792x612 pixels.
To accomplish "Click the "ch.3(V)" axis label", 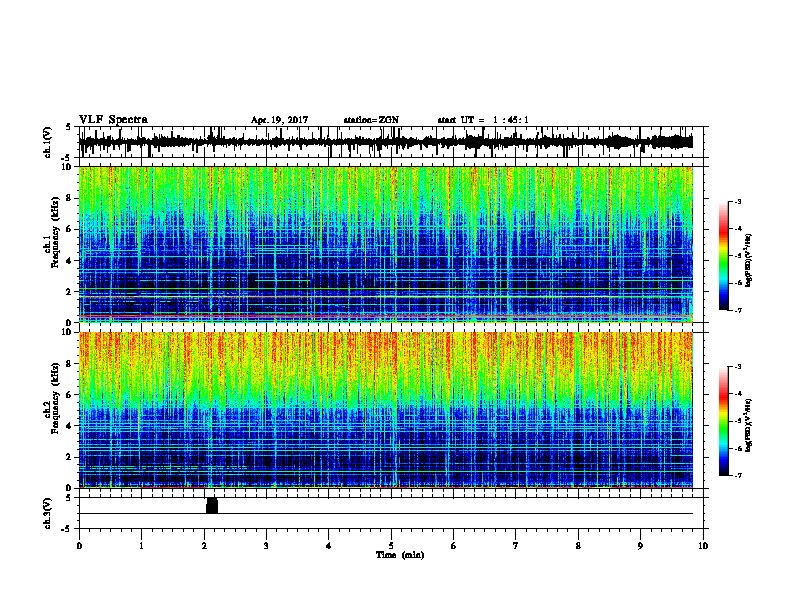I will pyautogui.click(x=47, y=513).
